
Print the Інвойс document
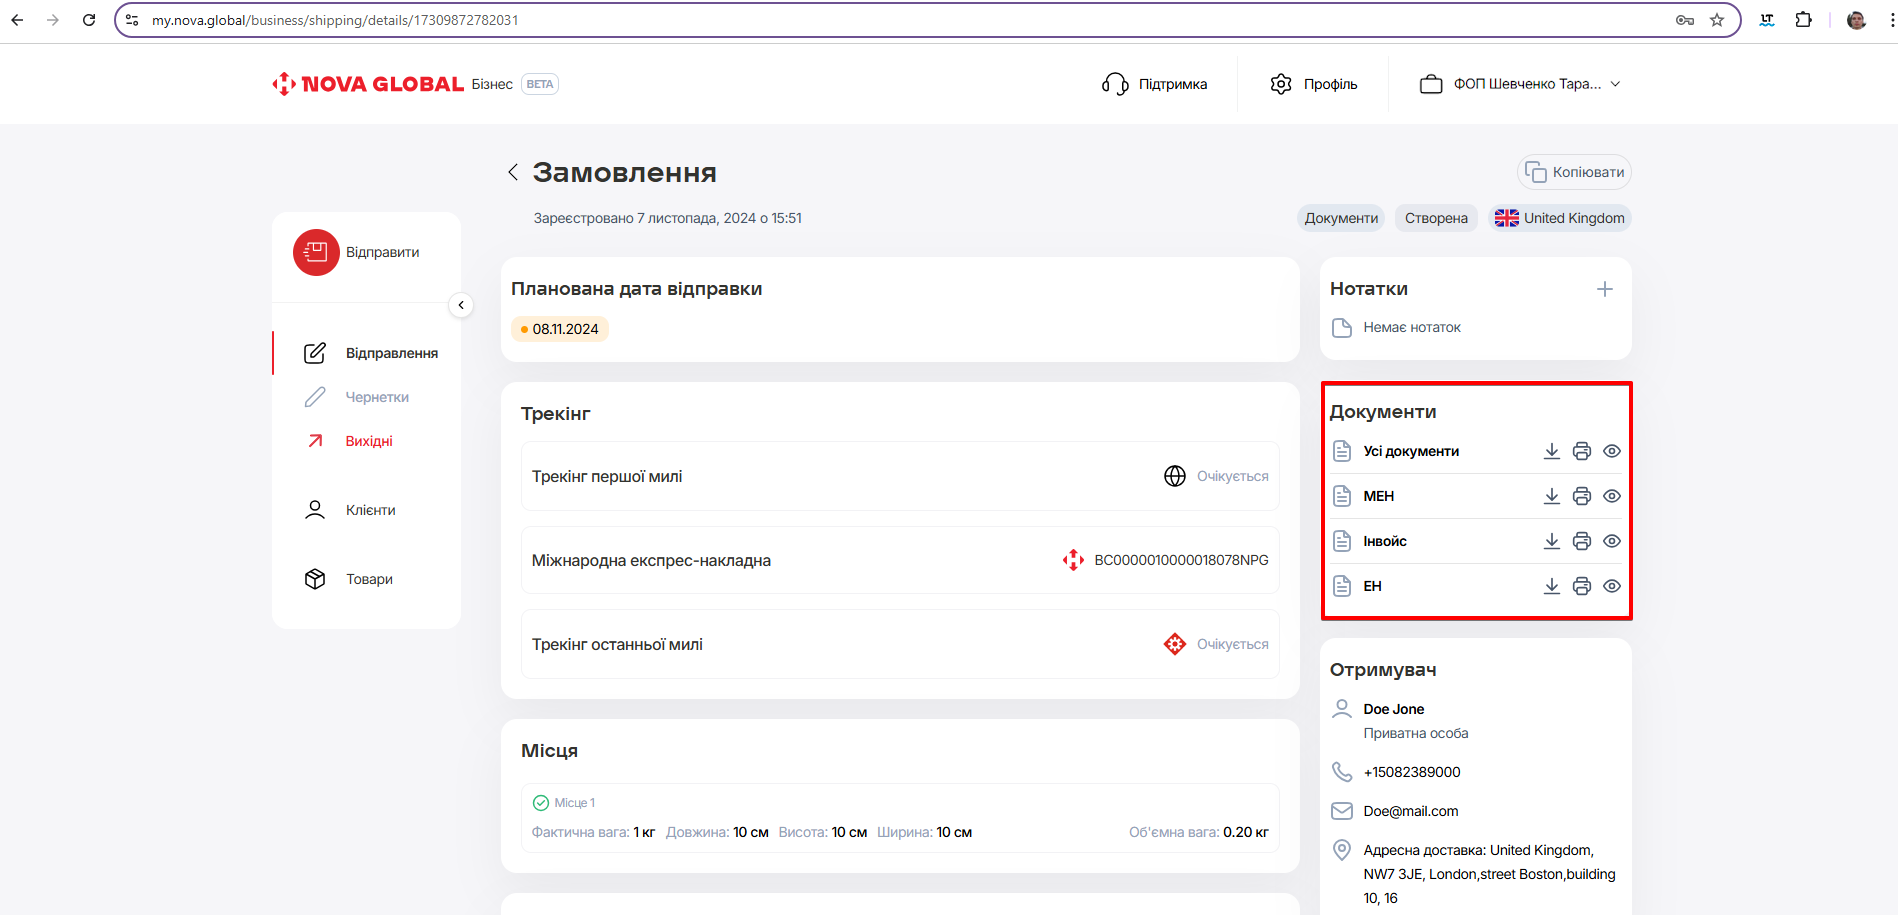point(1581,541)
